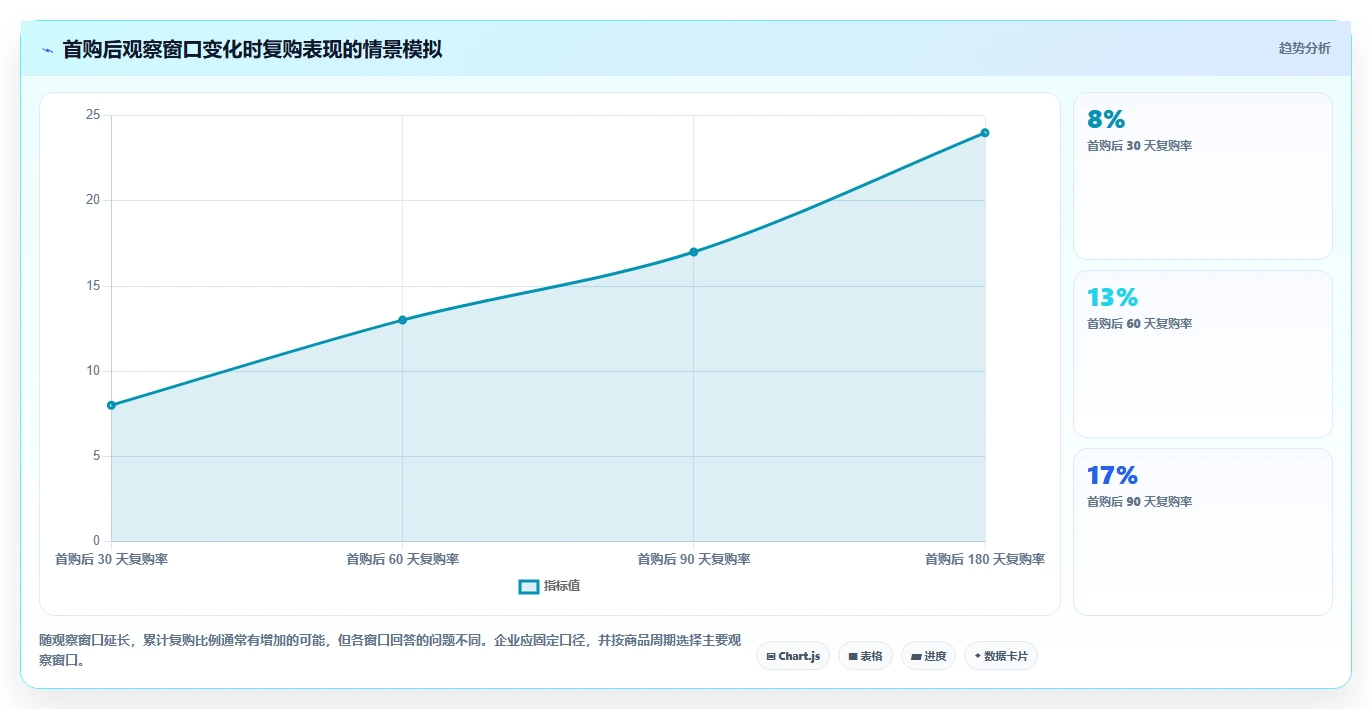Click the chart title 首购后观察窗口变化时复购表现的情景模拟

point(252,49)
